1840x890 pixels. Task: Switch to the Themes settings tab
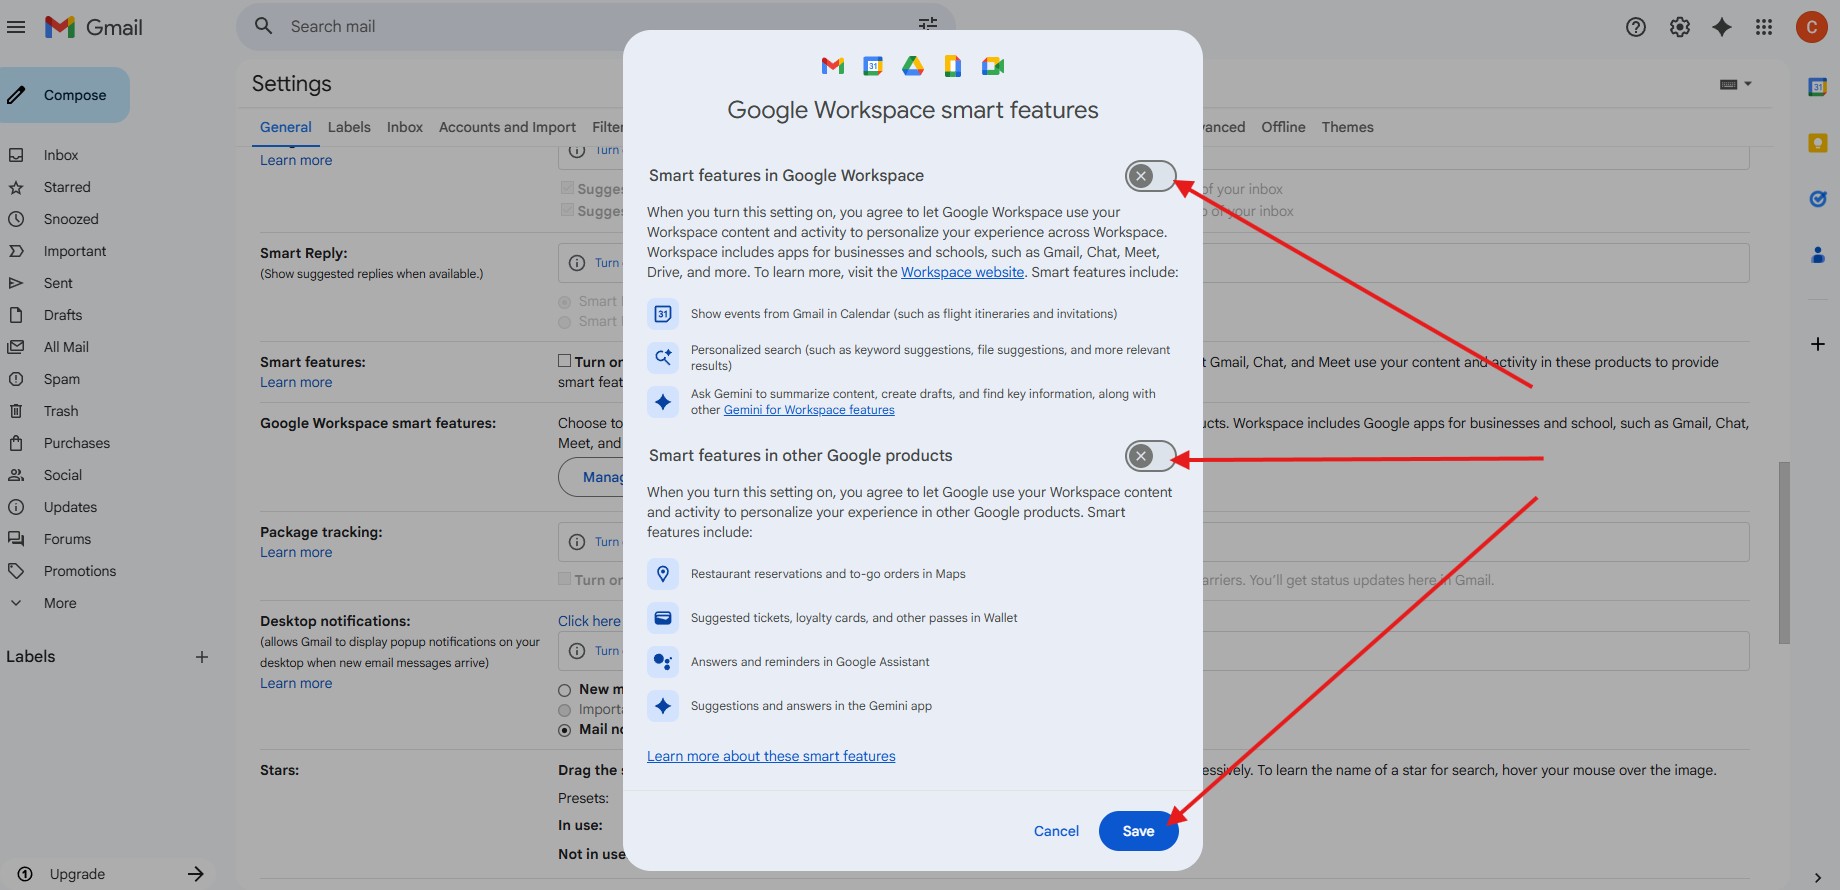[1347, 127]
